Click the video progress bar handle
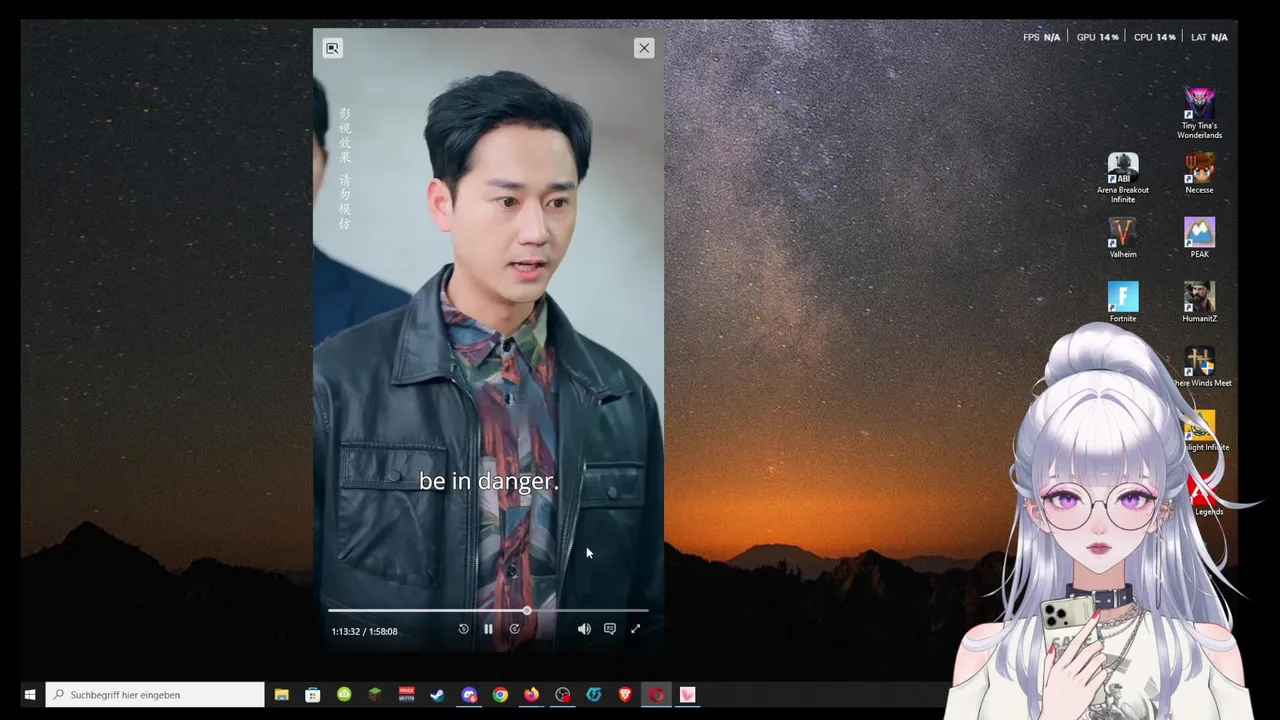The width and height of the screenshot is (1280, 720). (x=527, y=610)
